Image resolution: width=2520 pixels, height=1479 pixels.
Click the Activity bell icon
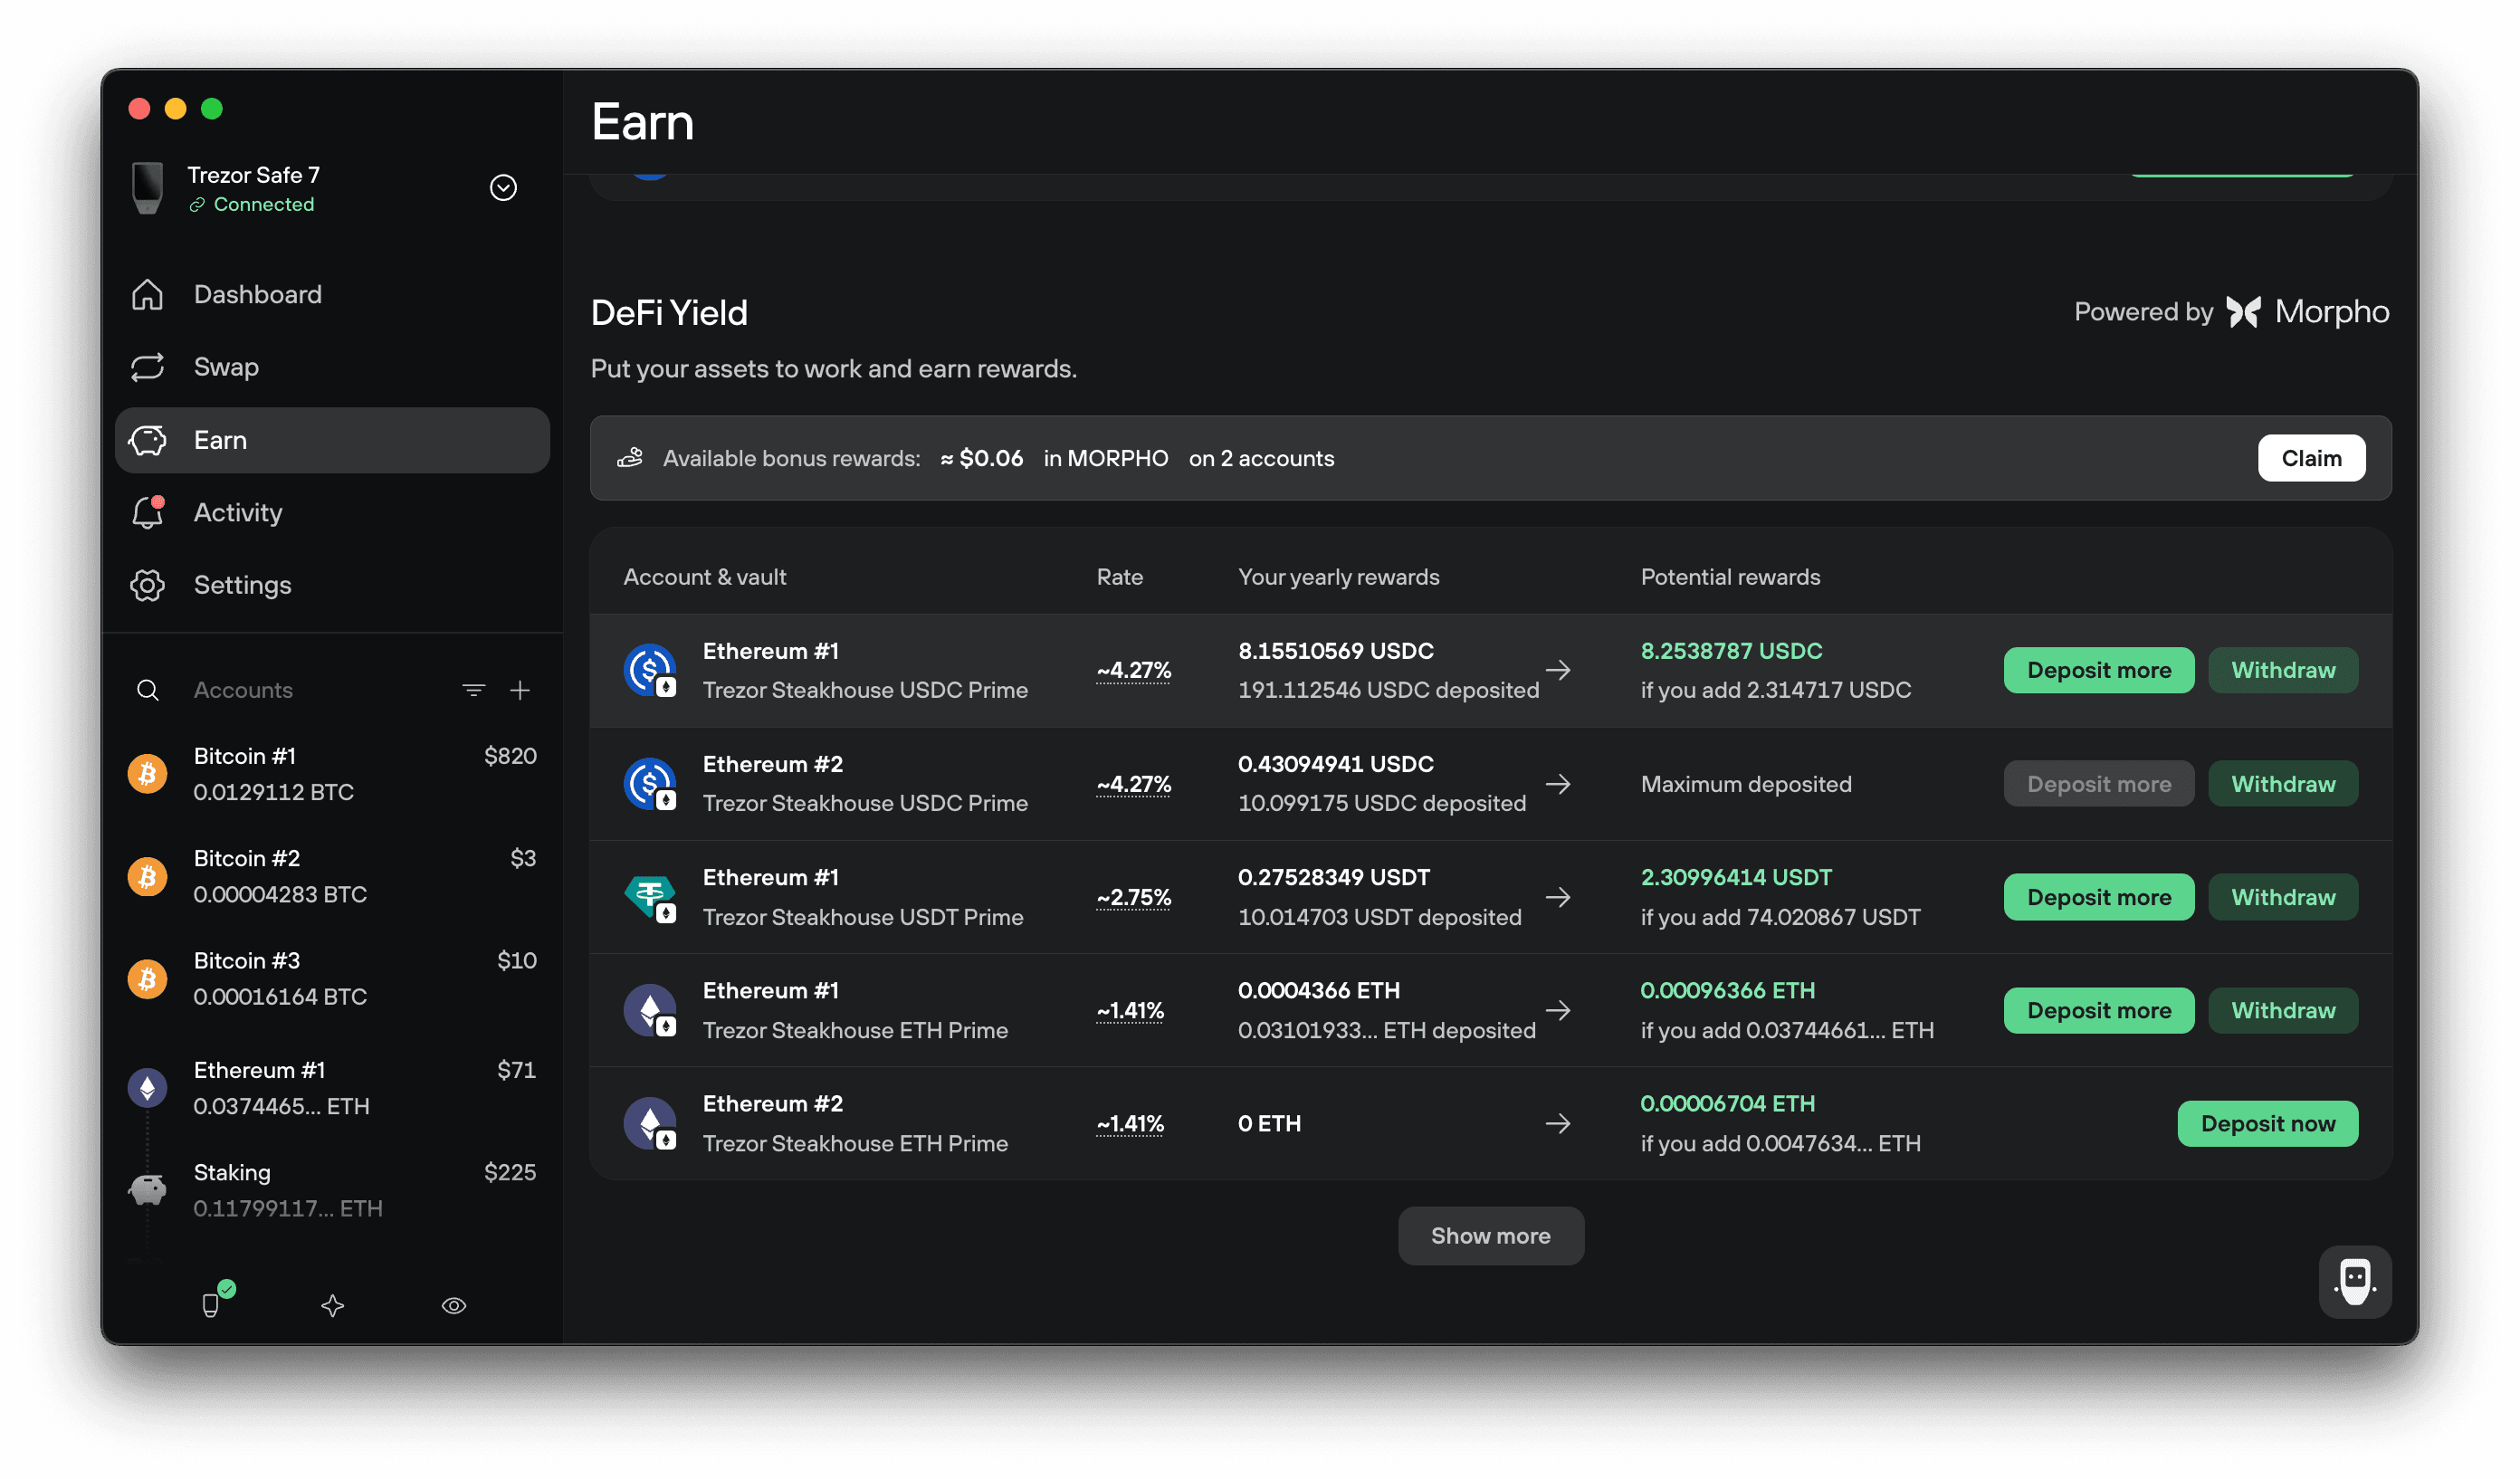(148, 512)
